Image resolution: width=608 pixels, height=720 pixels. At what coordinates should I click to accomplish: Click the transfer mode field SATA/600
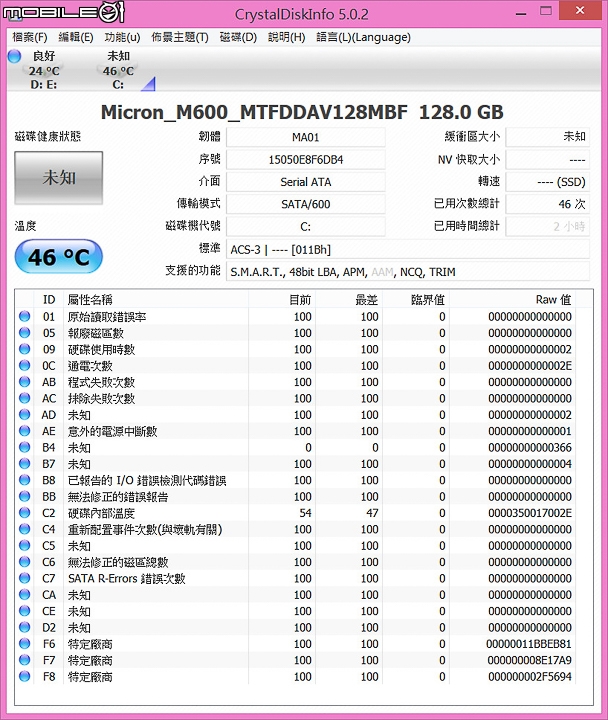point(305,204)
